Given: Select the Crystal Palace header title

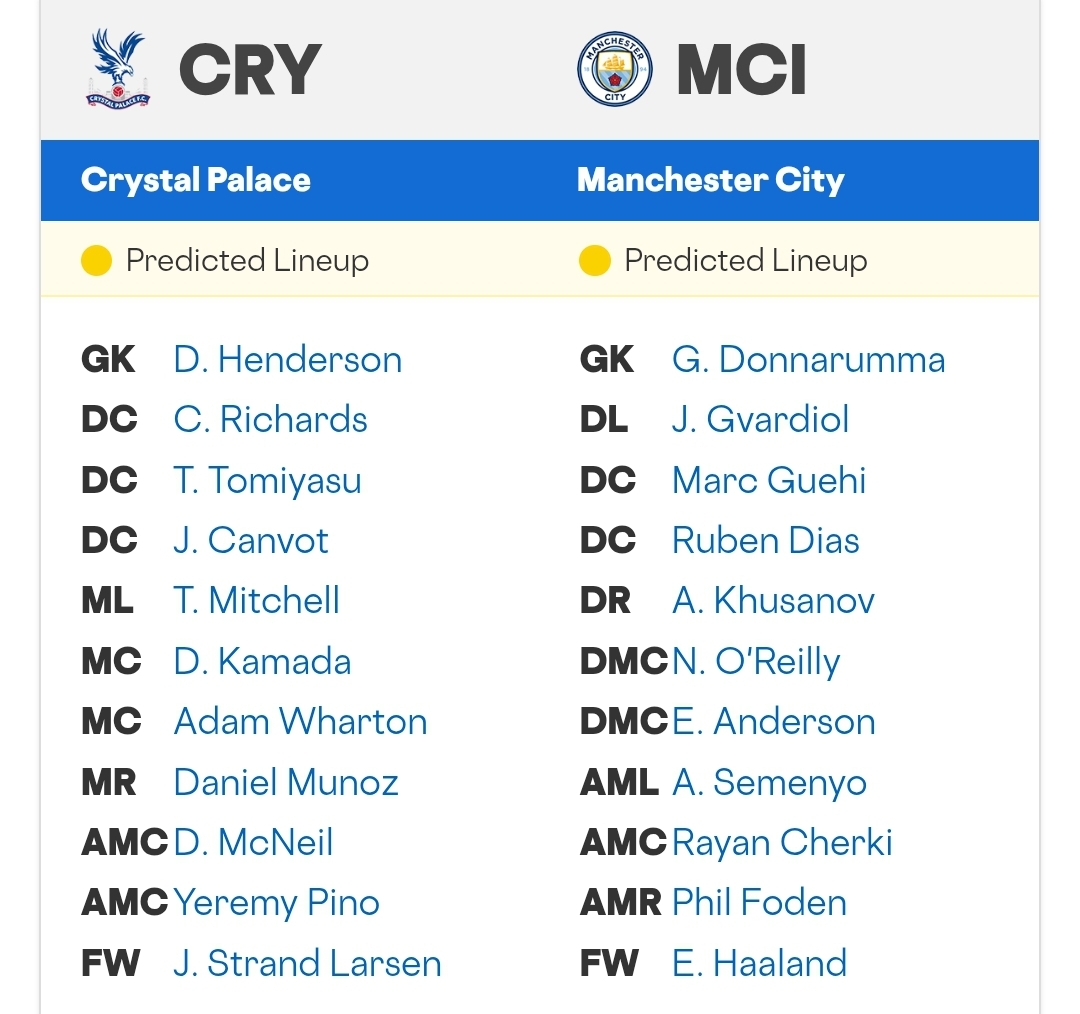Looking at the screenshot, I should click(x=196, y=180).
